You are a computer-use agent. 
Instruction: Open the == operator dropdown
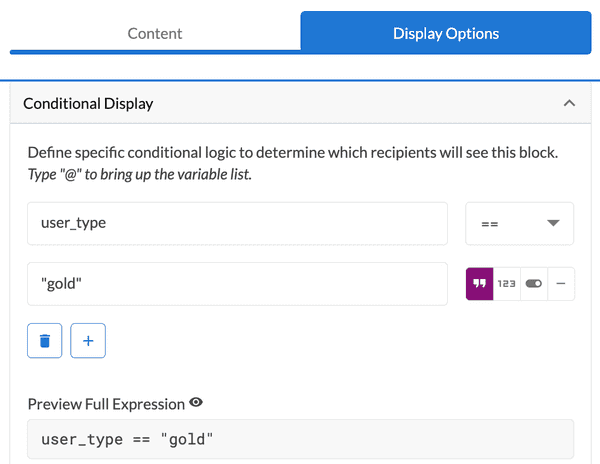tap(519, 223)
